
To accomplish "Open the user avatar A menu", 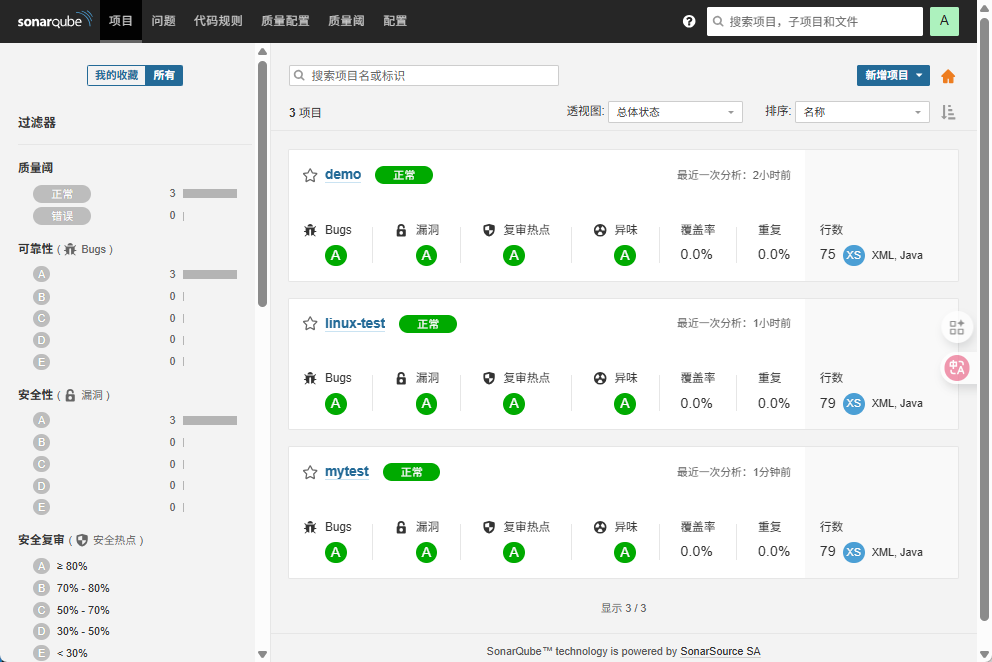I will [x=944, y=21].
